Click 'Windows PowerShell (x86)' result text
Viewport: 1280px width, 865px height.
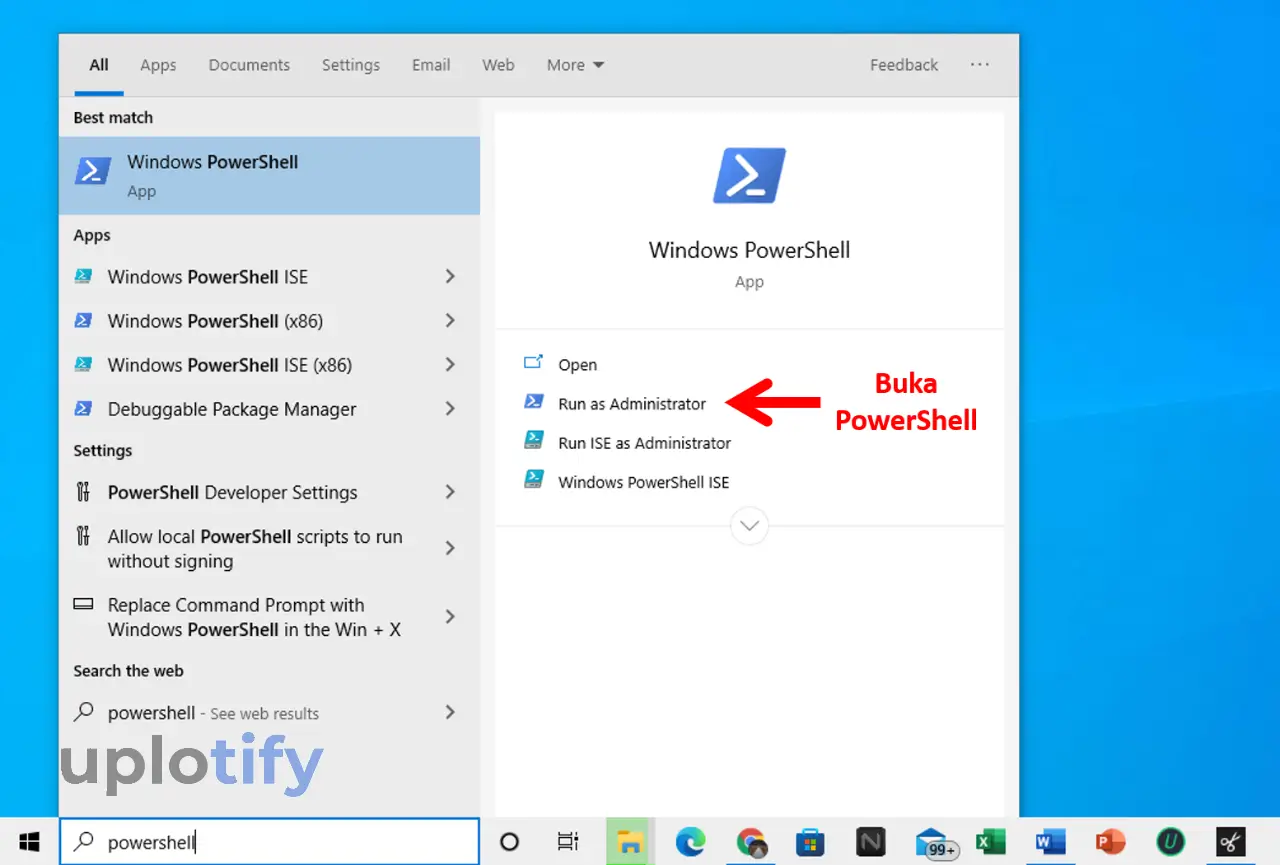(x=215, y=321)
